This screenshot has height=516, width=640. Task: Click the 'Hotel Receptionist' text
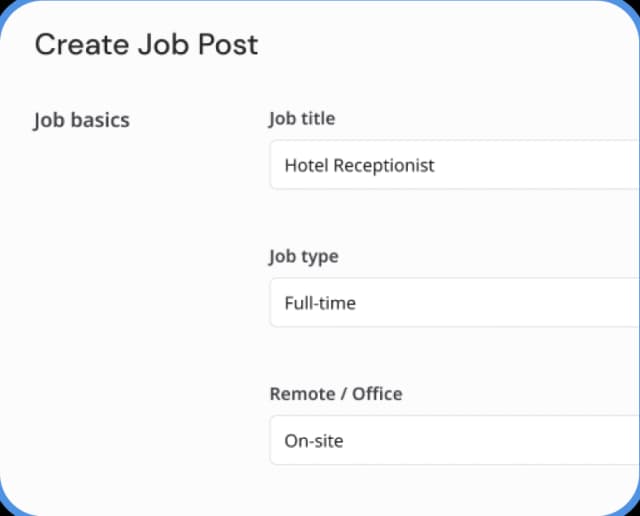pyautogui.click(x=359, y=165)
